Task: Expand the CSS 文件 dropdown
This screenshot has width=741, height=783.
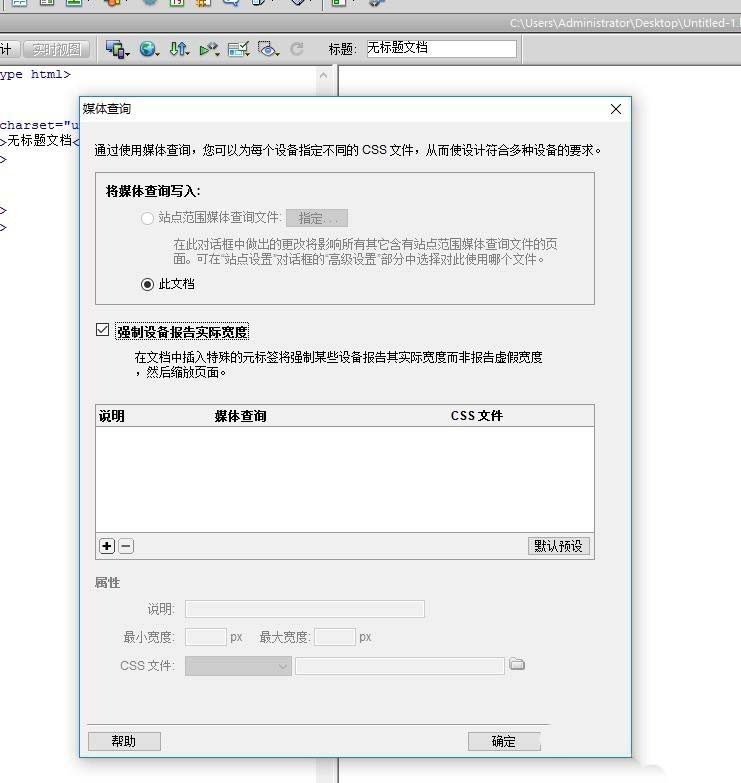Action: click(x=238, y=666)
